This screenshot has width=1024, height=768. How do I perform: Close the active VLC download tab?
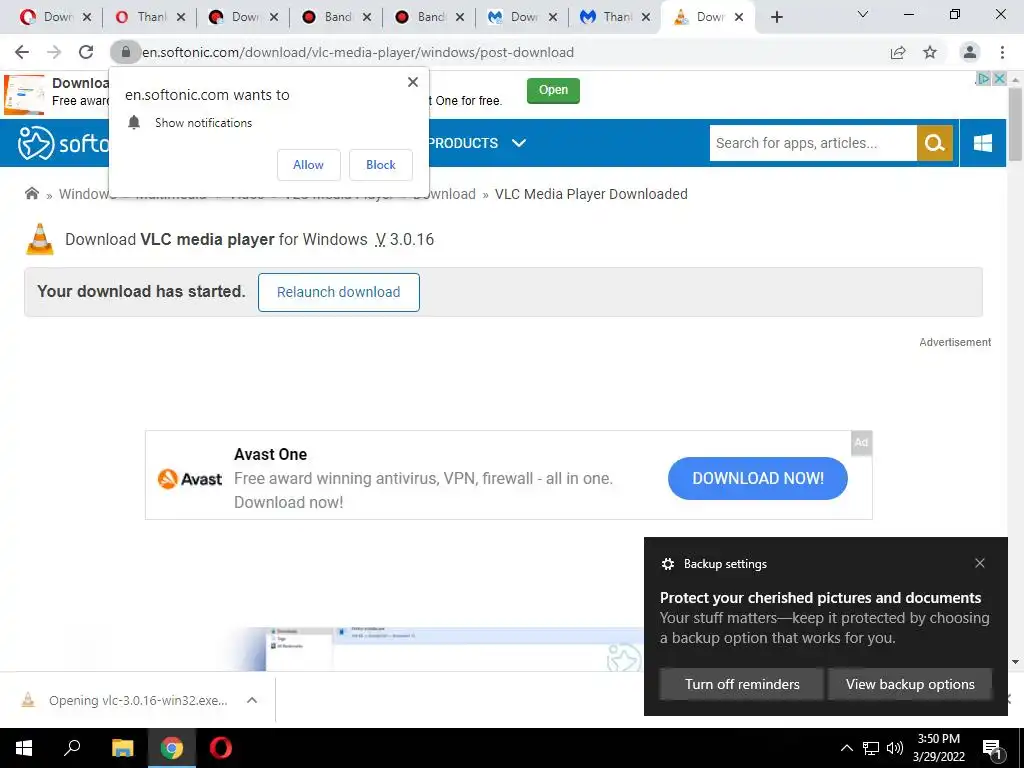[739, 17]
